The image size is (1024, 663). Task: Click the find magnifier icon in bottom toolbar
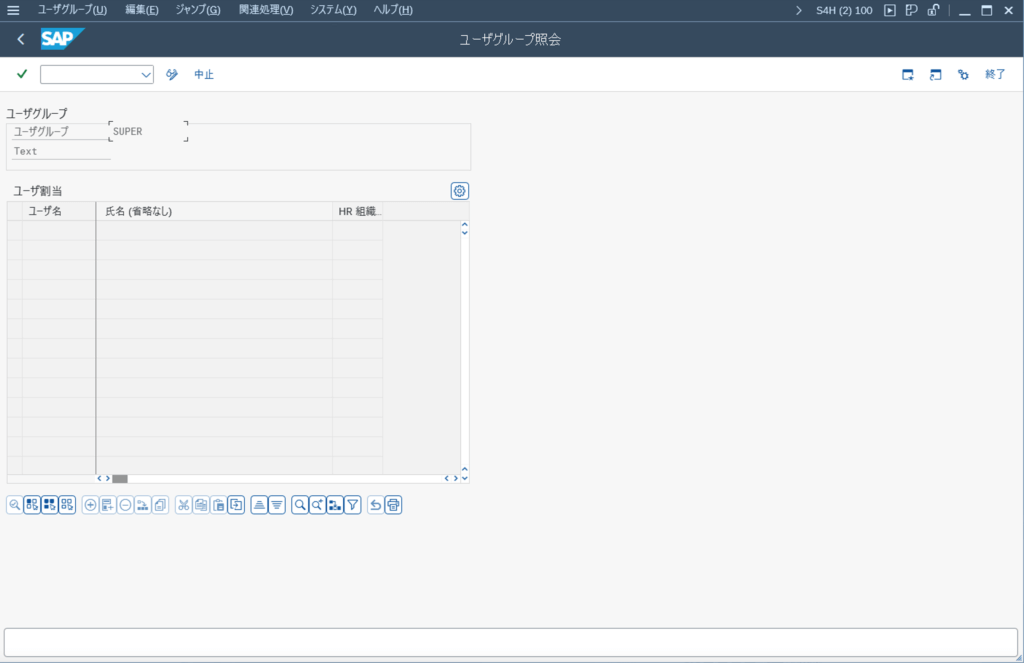click(x=300, y=505)
